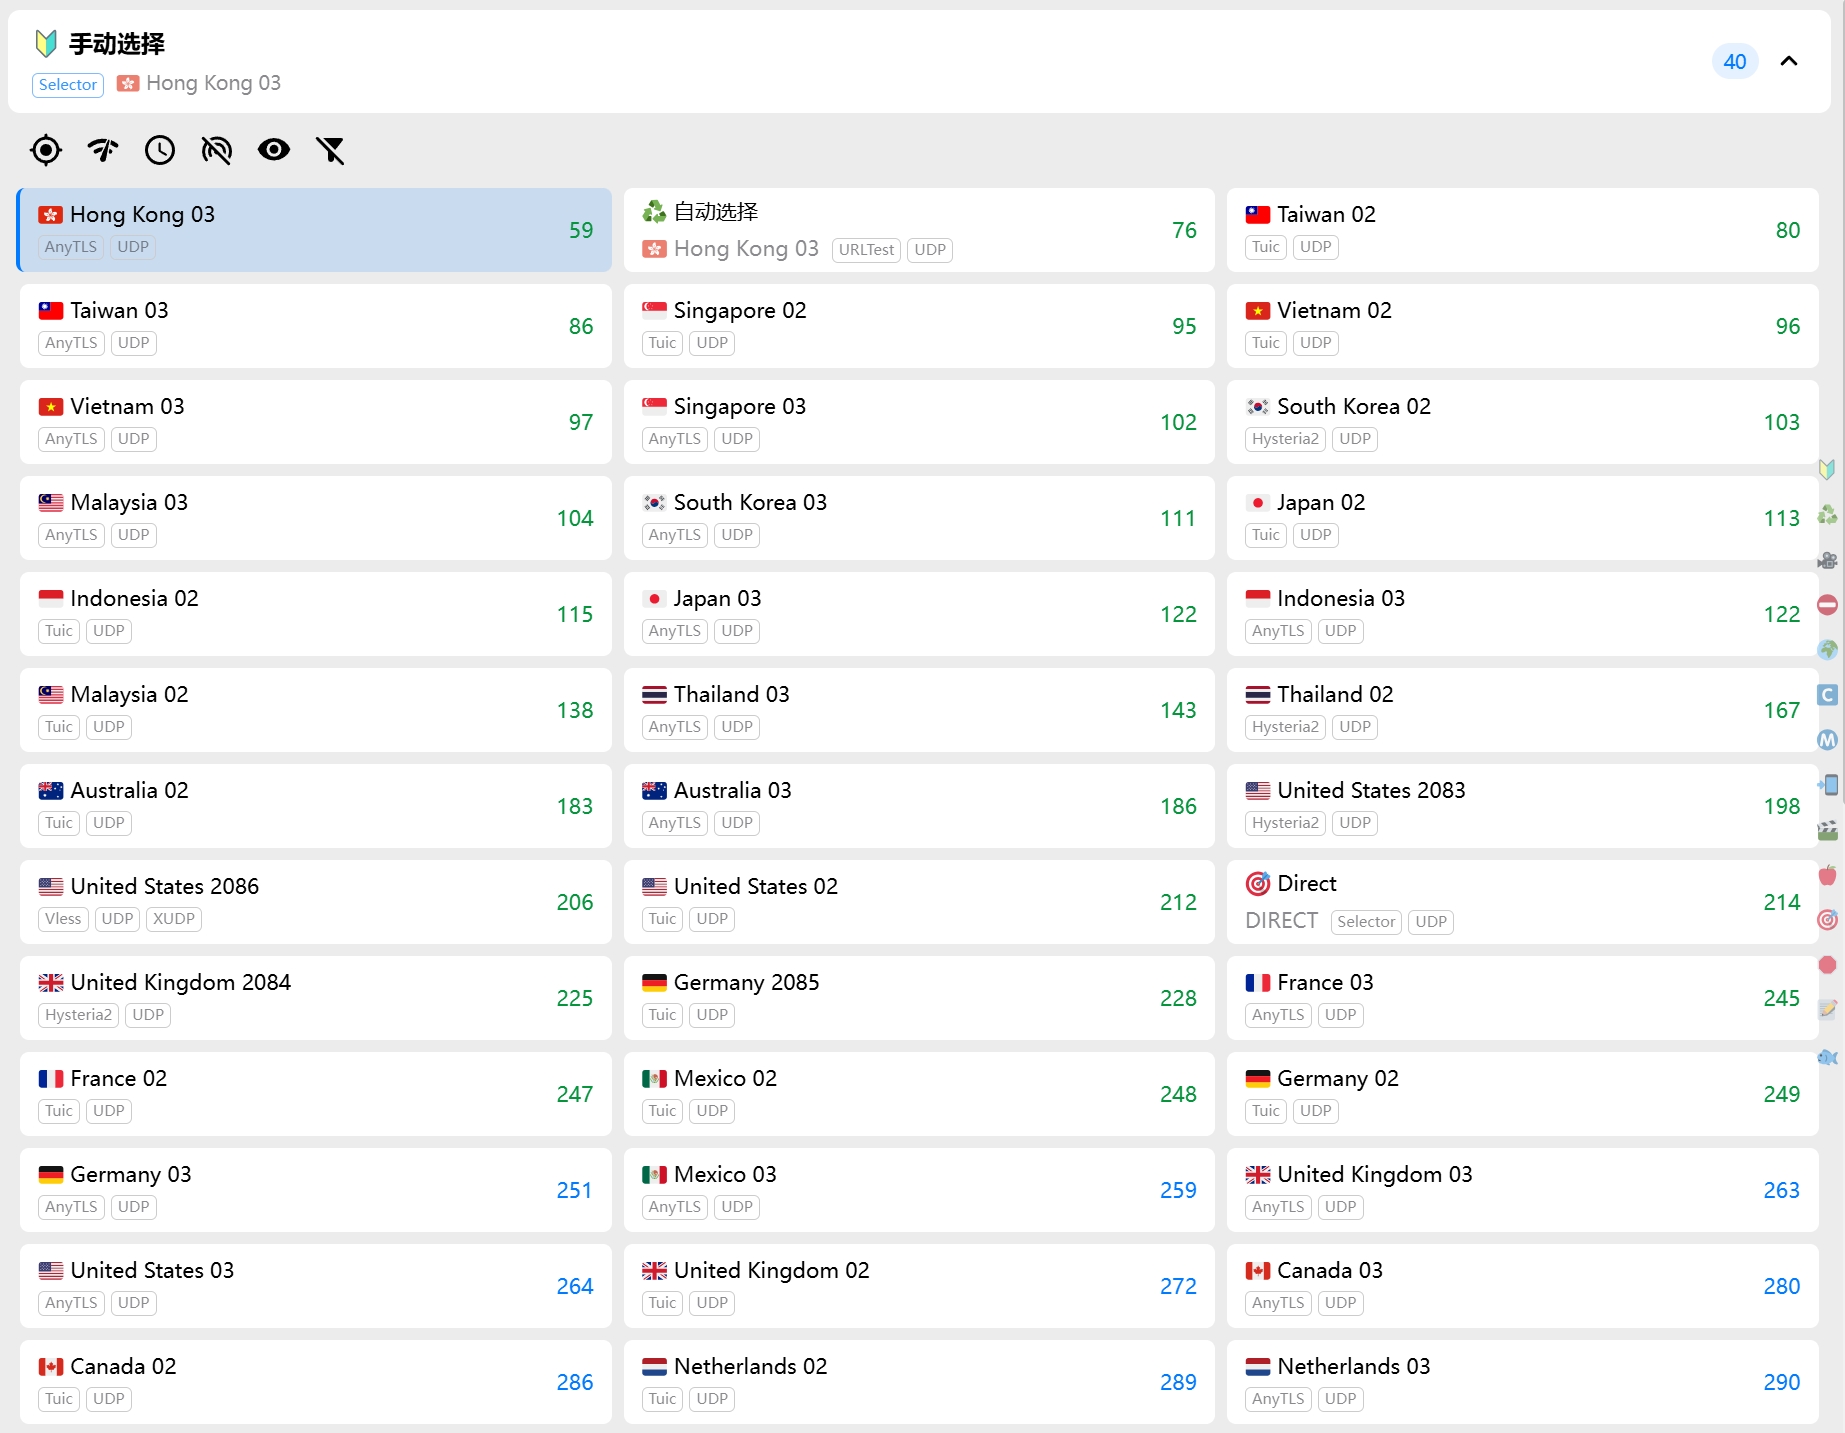
Task: Click the globe group sidebar icon
Action: 1827,650
